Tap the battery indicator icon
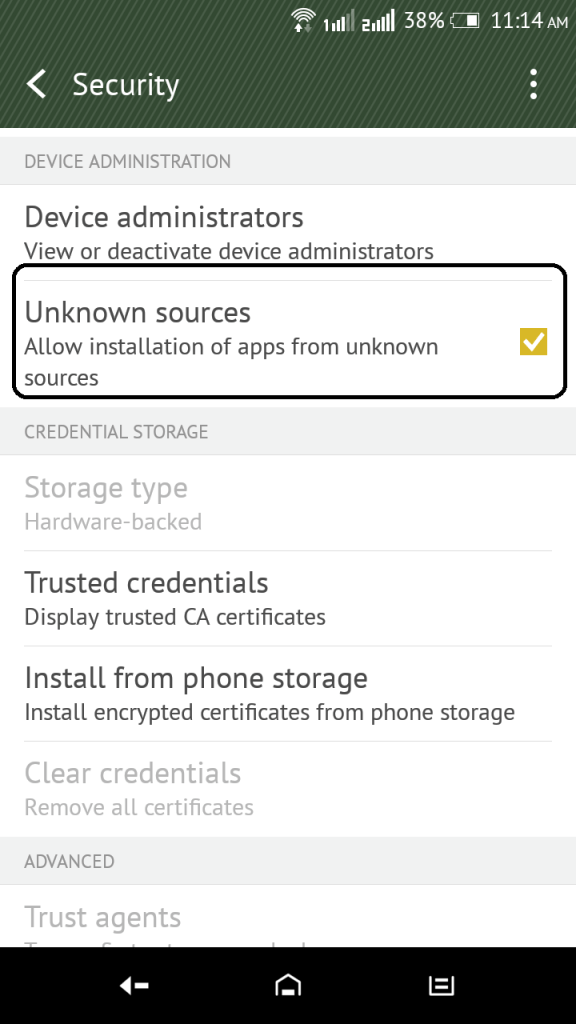The image size is (576, 1024). click(465, 21)
